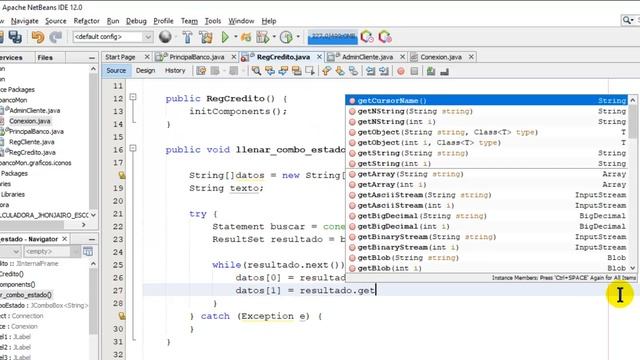Find next occurrence icon
The image size is (640, 360).
click(283, 71)
